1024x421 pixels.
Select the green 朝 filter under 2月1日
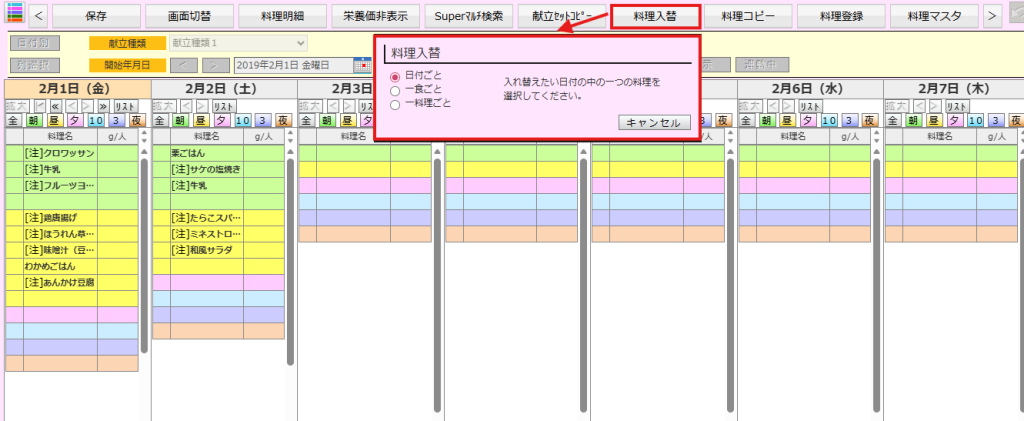(32, 120)
